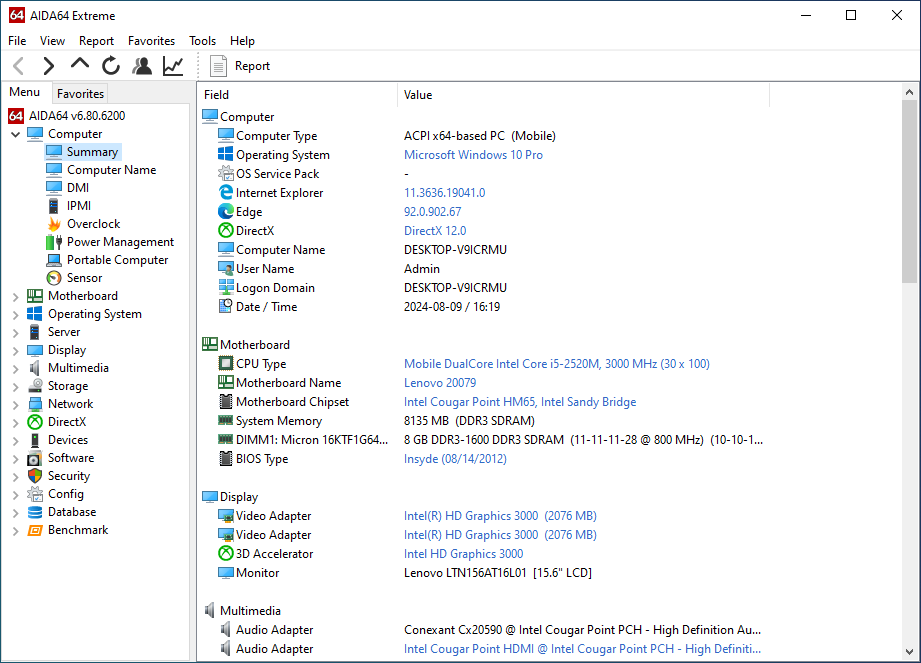Click the Lenovo 20079 motherboard link
The width and height of the screenshot is (921, 663).
pyautogui.click(x=440, y=383)
